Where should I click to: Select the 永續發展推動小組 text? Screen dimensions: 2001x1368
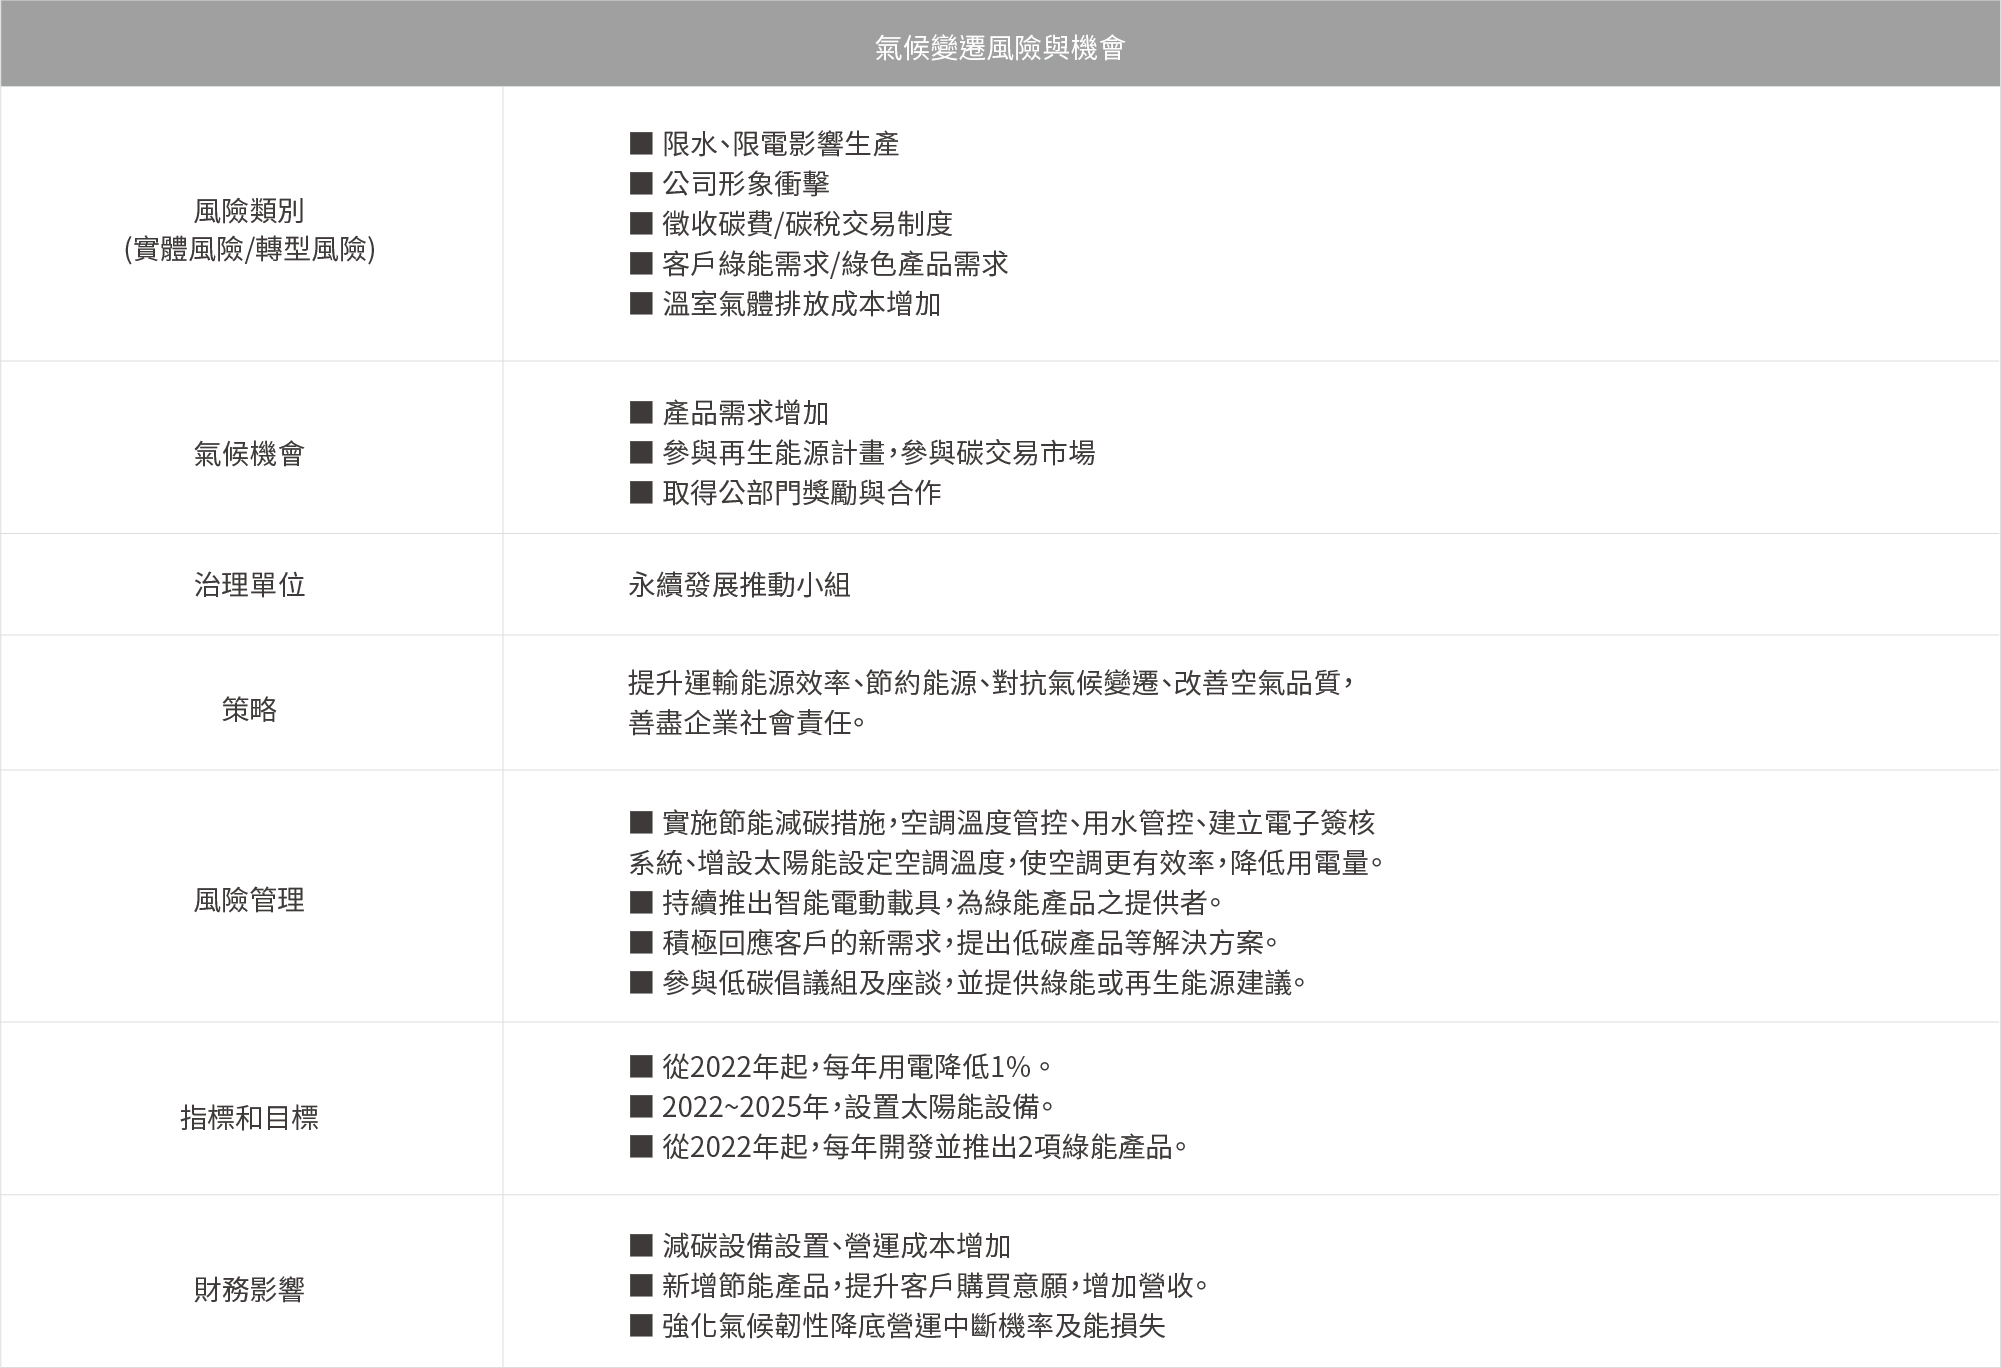[739, 585]
